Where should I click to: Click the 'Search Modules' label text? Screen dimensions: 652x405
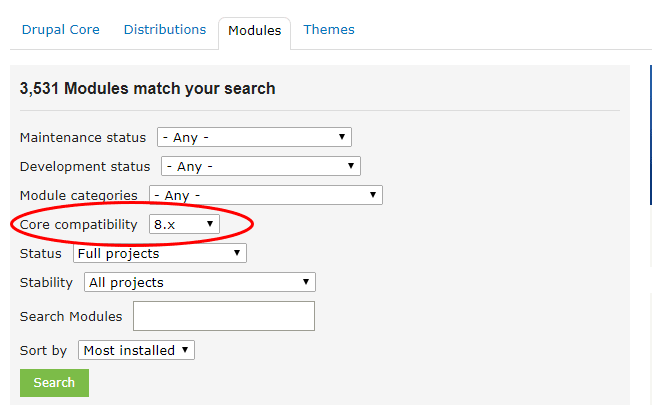click(x=71, y=317)
